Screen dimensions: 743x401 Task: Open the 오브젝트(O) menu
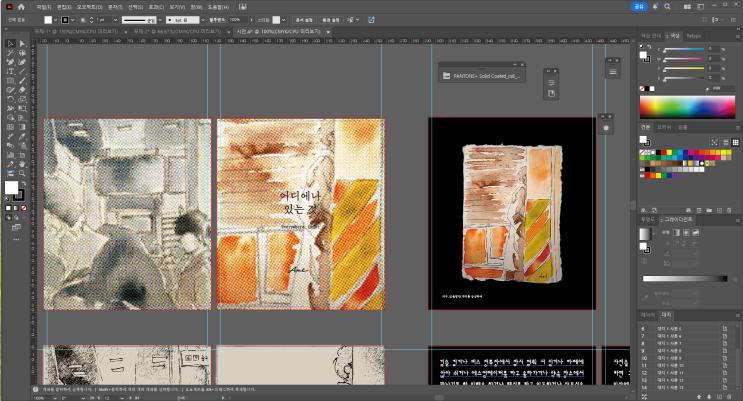pyautogui.click(x=90, y=7)
